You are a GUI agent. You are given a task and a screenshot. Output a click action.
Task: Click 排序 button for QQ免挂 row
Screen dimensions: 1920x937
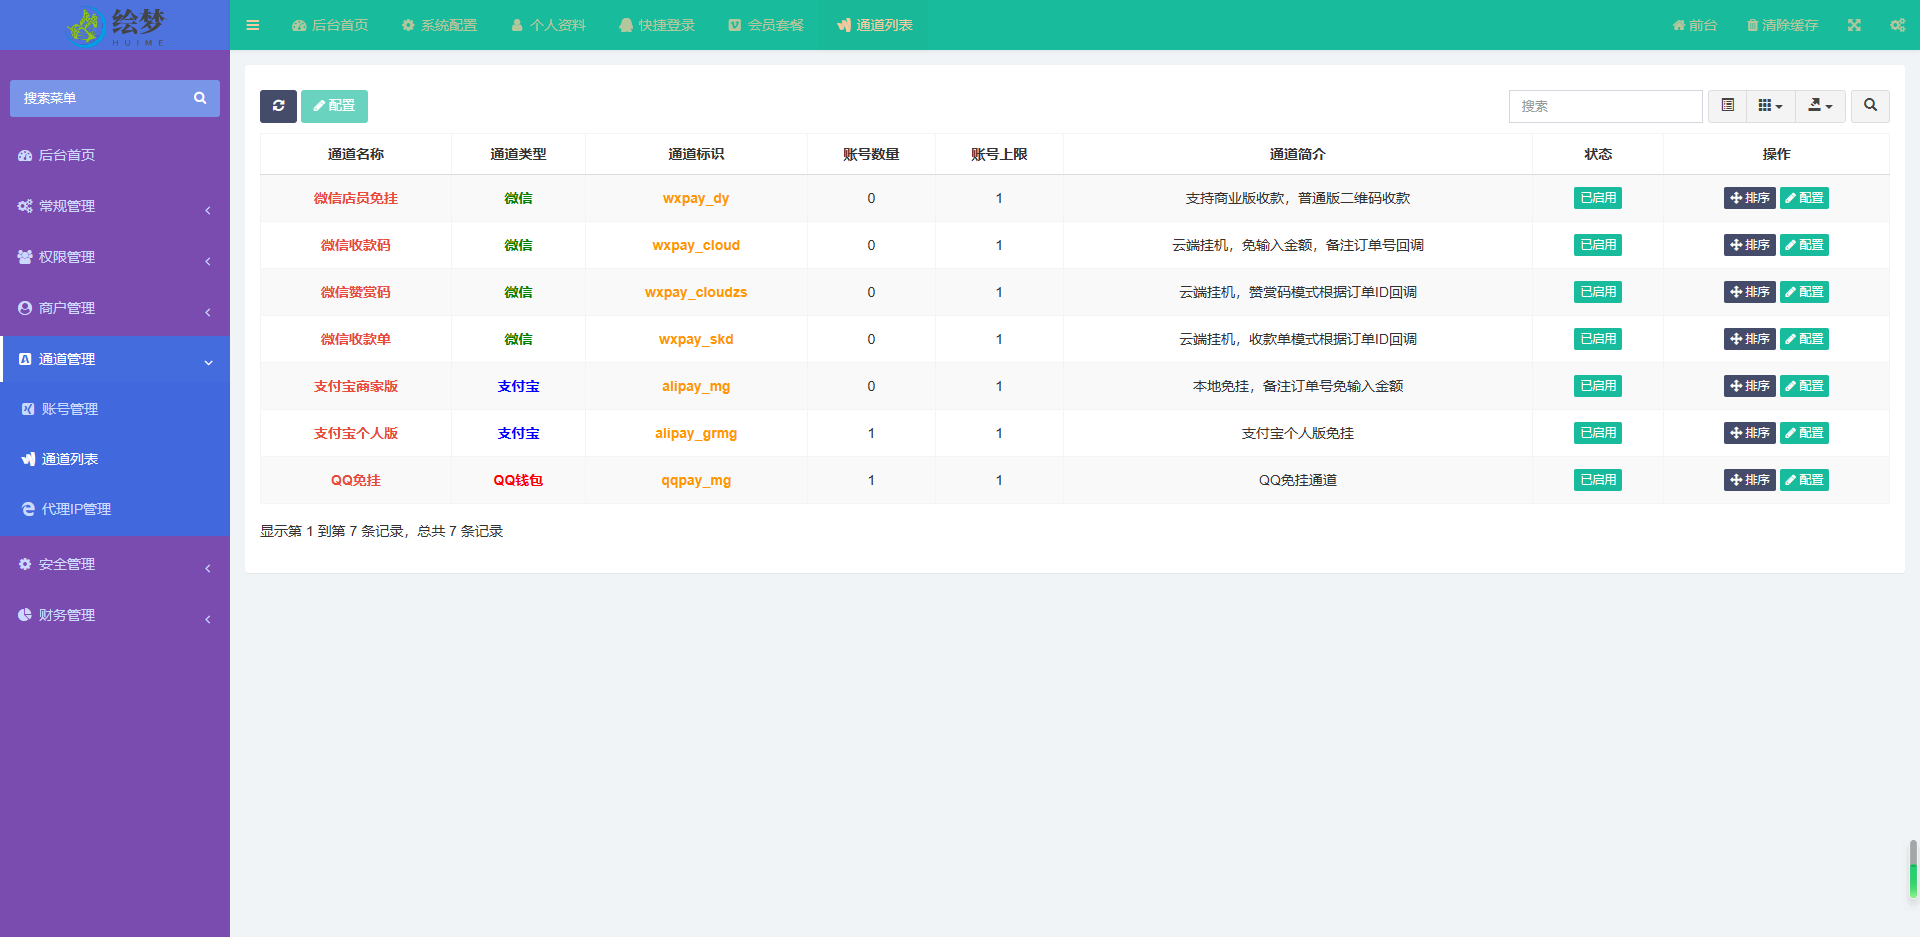pos(1749,480)
